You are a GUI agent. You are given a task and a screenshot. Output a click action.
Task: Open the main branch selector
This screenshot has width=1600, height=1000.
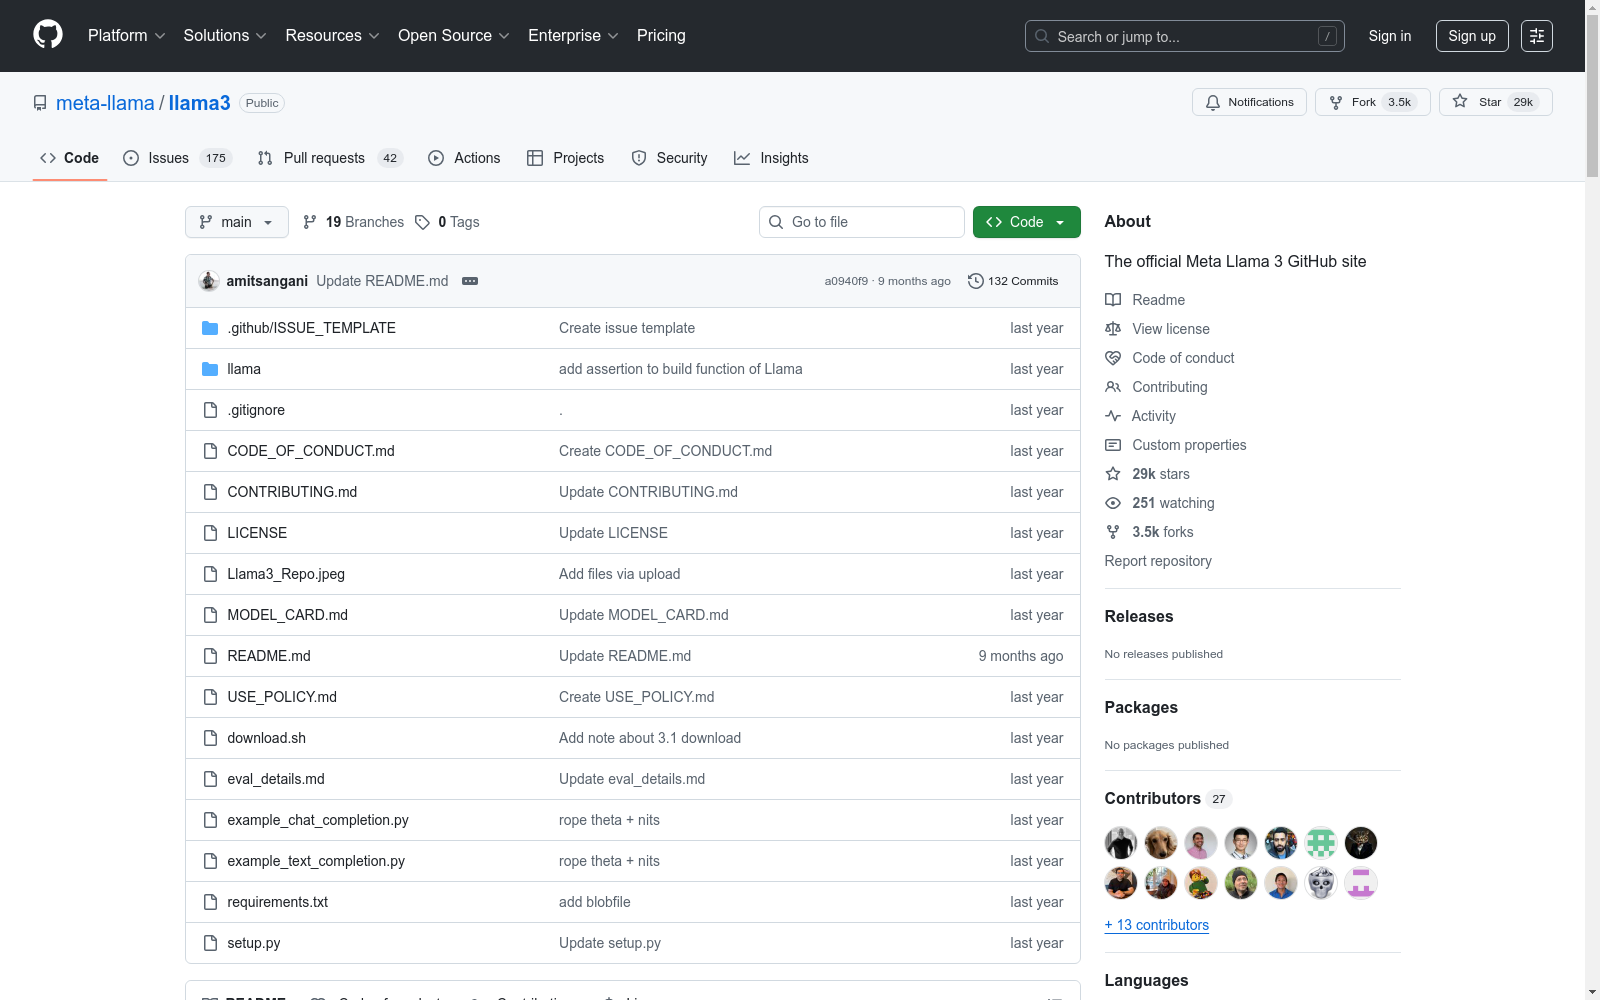[237, 222]
